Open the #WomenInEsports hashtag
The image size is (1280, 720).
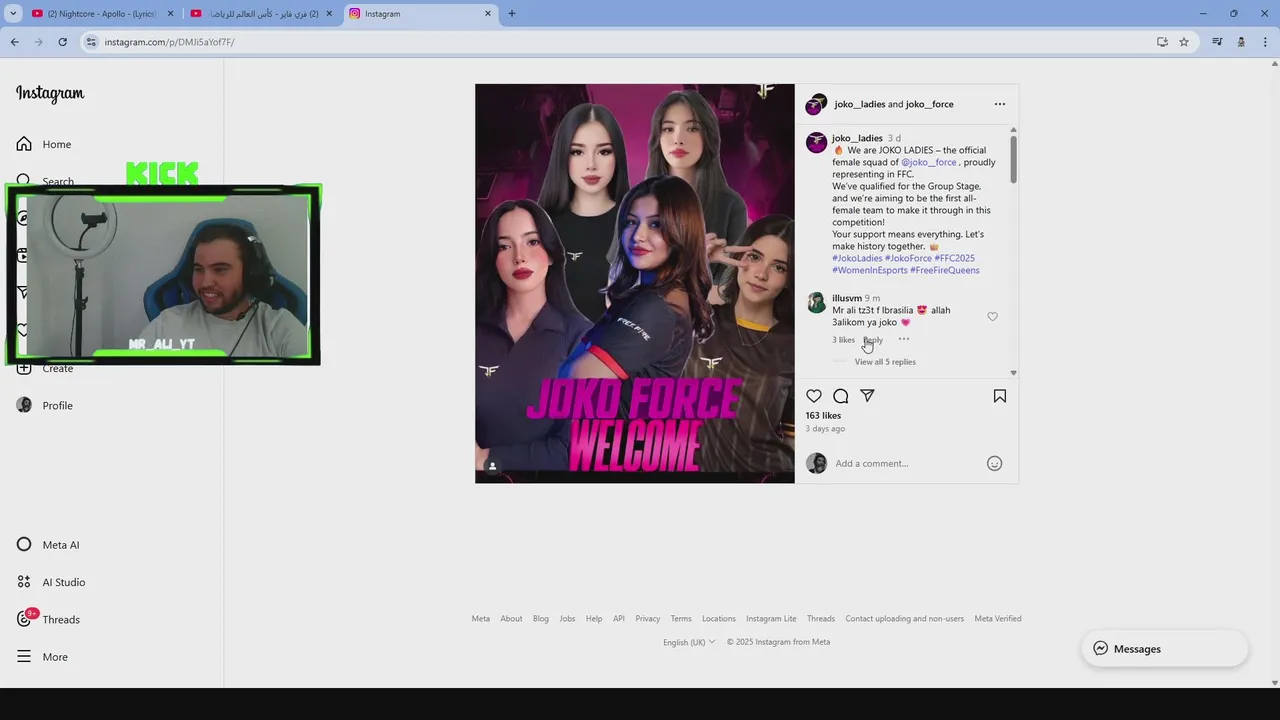tap(870, 270)
